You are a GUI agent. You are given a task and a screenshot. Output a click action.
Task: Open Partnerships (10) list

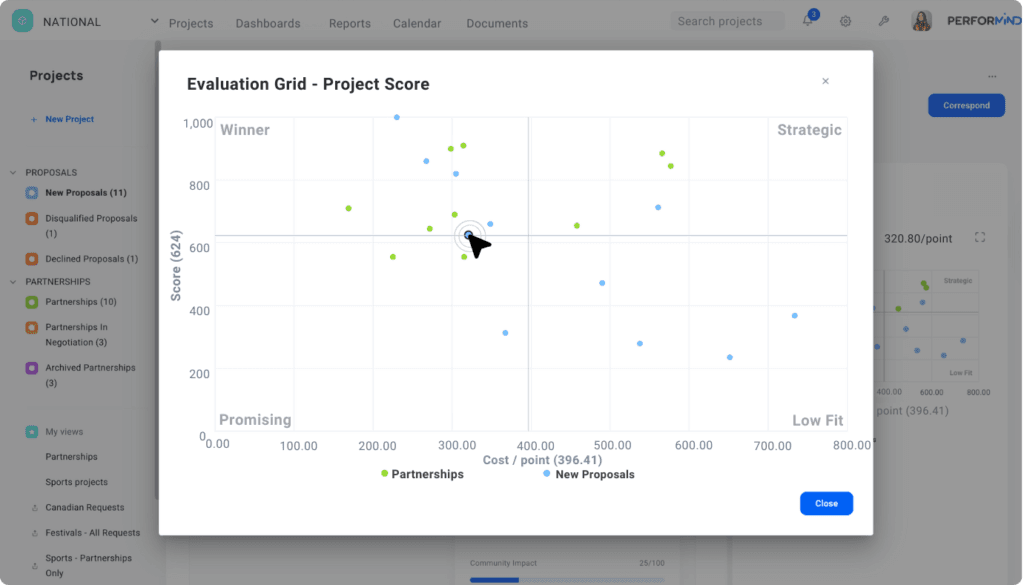(x=80, y=302)
